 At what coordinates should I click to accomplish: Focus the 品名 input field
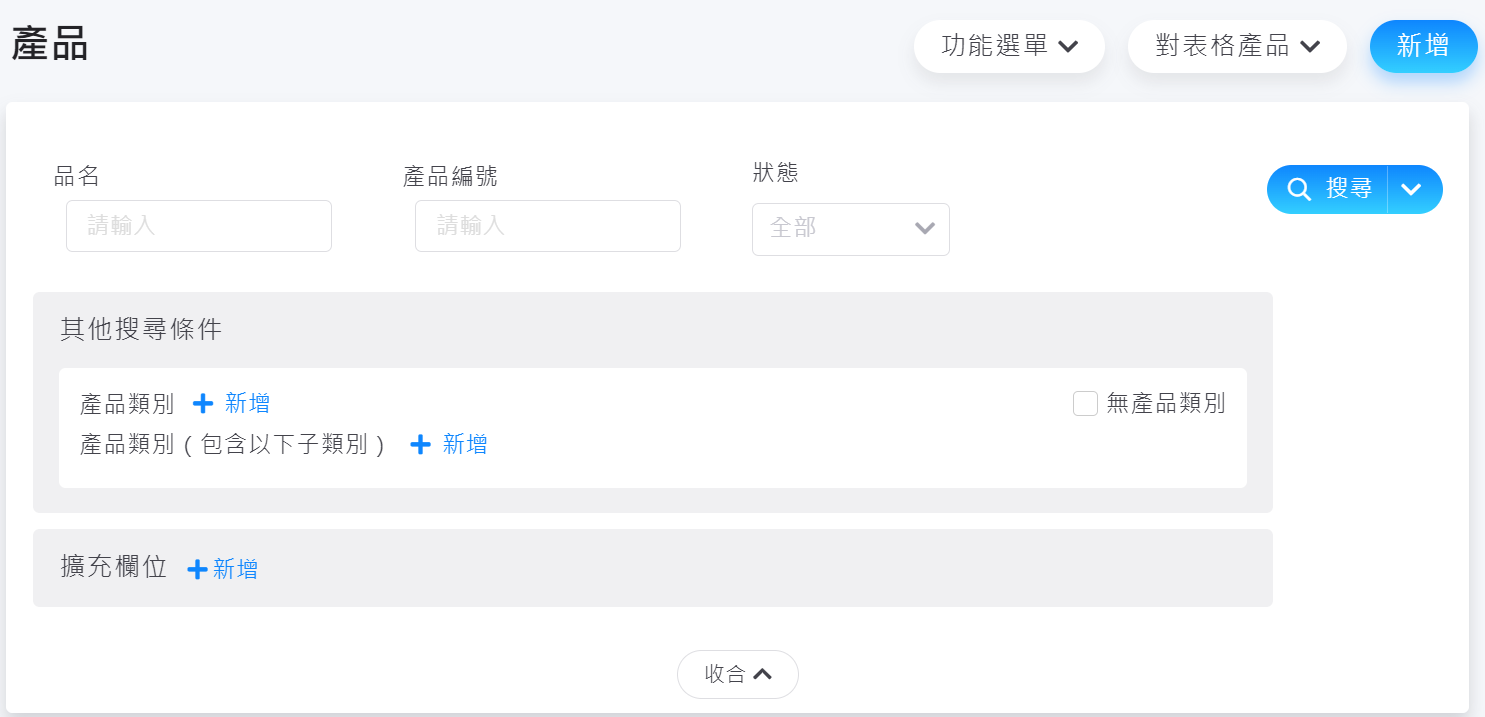199,226
